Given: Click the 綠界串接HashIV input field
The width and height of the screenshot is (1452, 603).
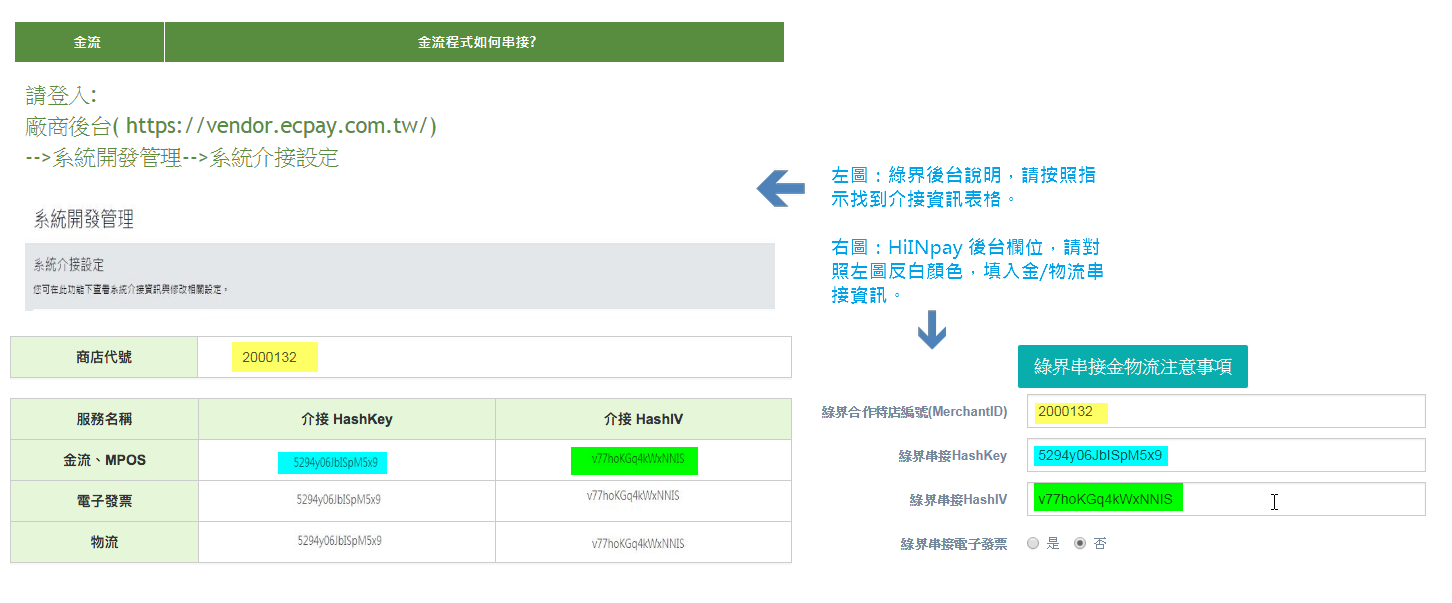Looking at the screenshot, I should [1226, 499].
